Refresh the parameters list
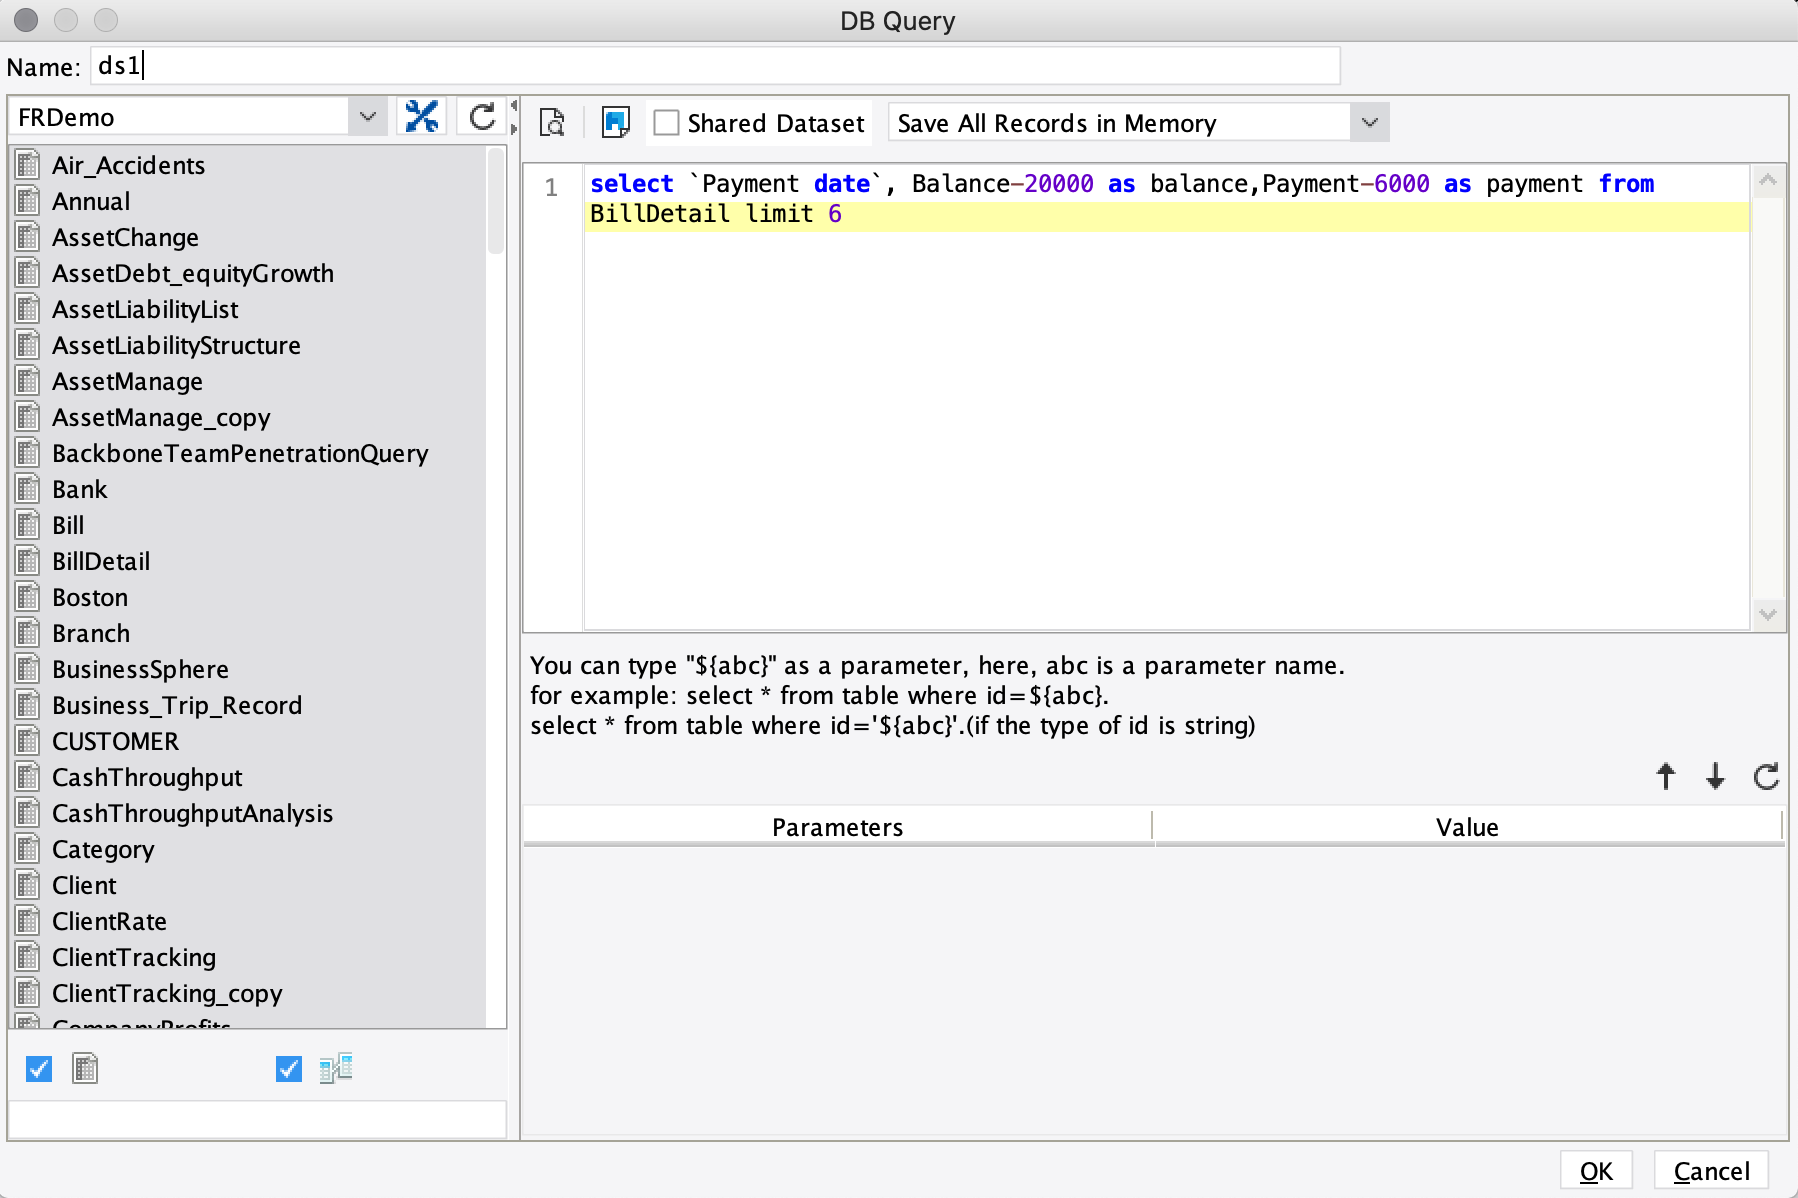This screenshot has width=1798, height=1198. 1766,776
